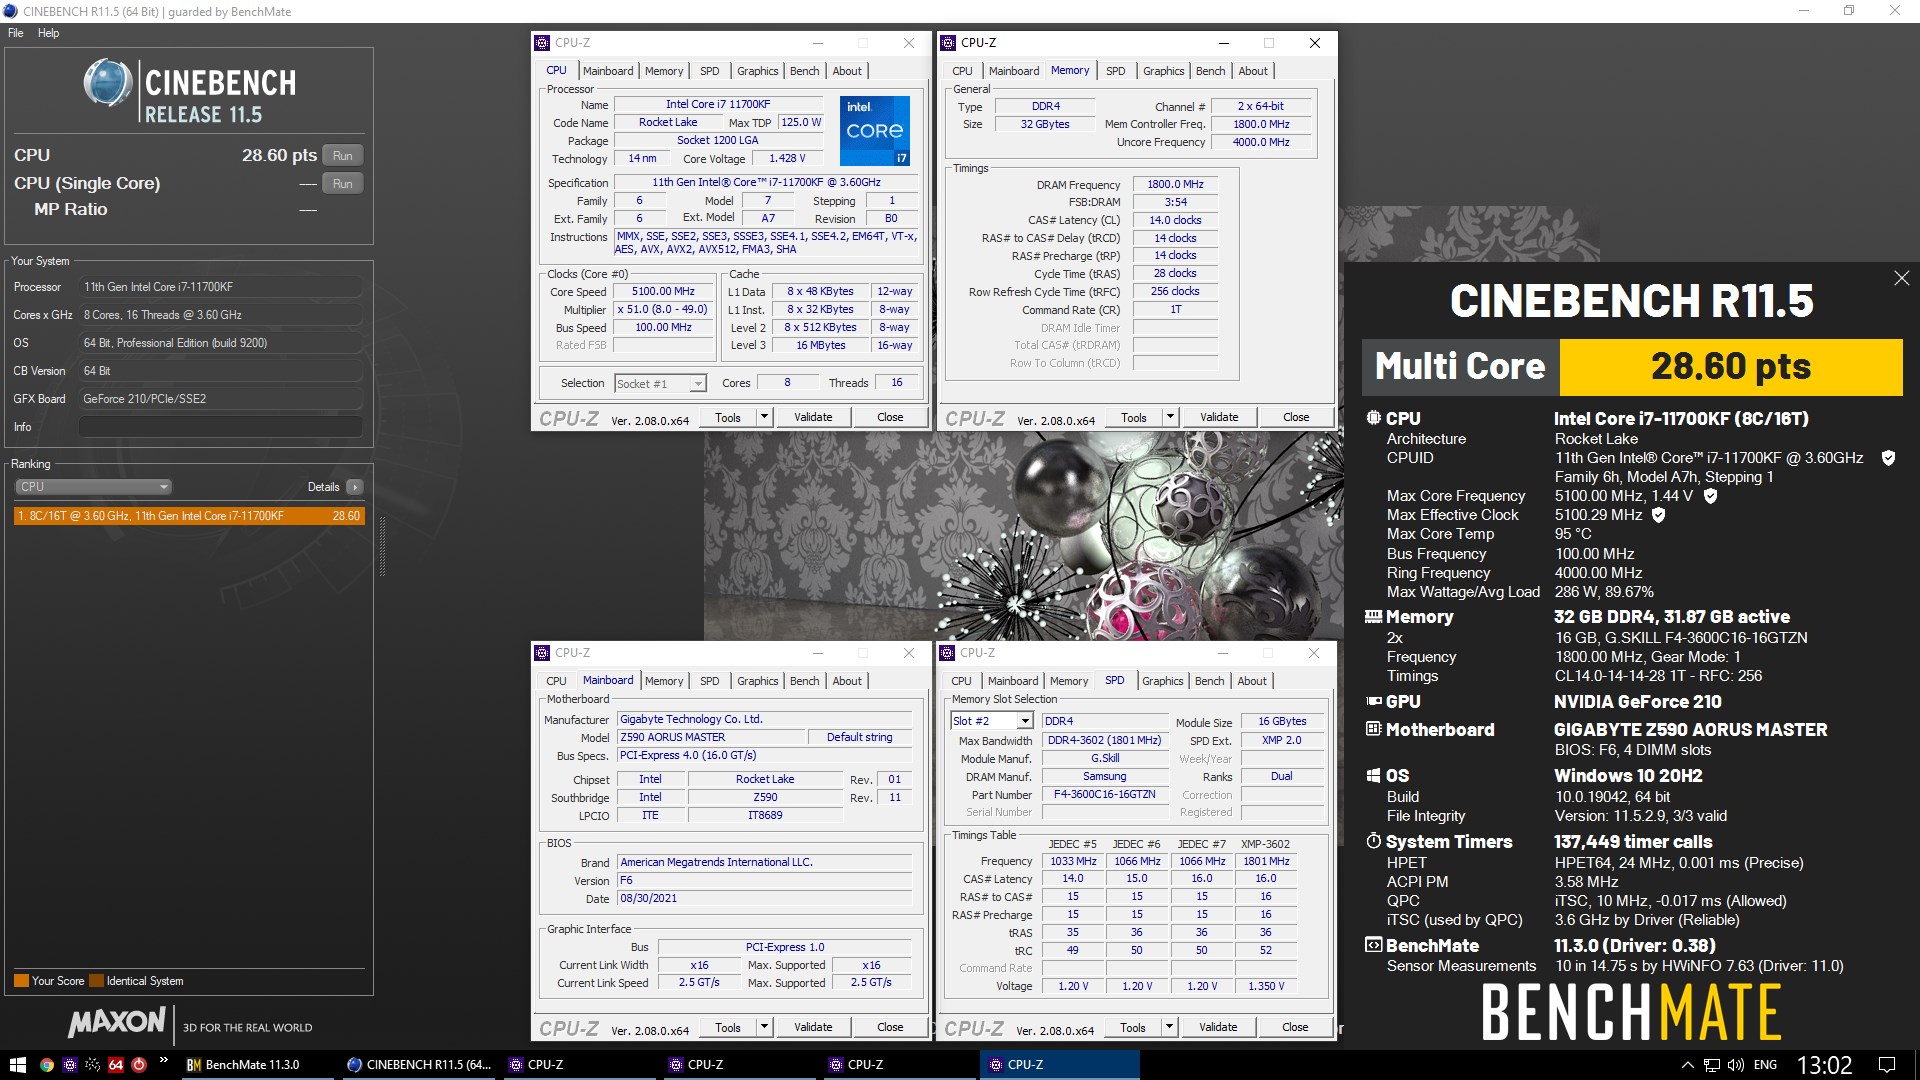Open the Windows Start menu
1920x1080 pixels.
[17, 1065]
